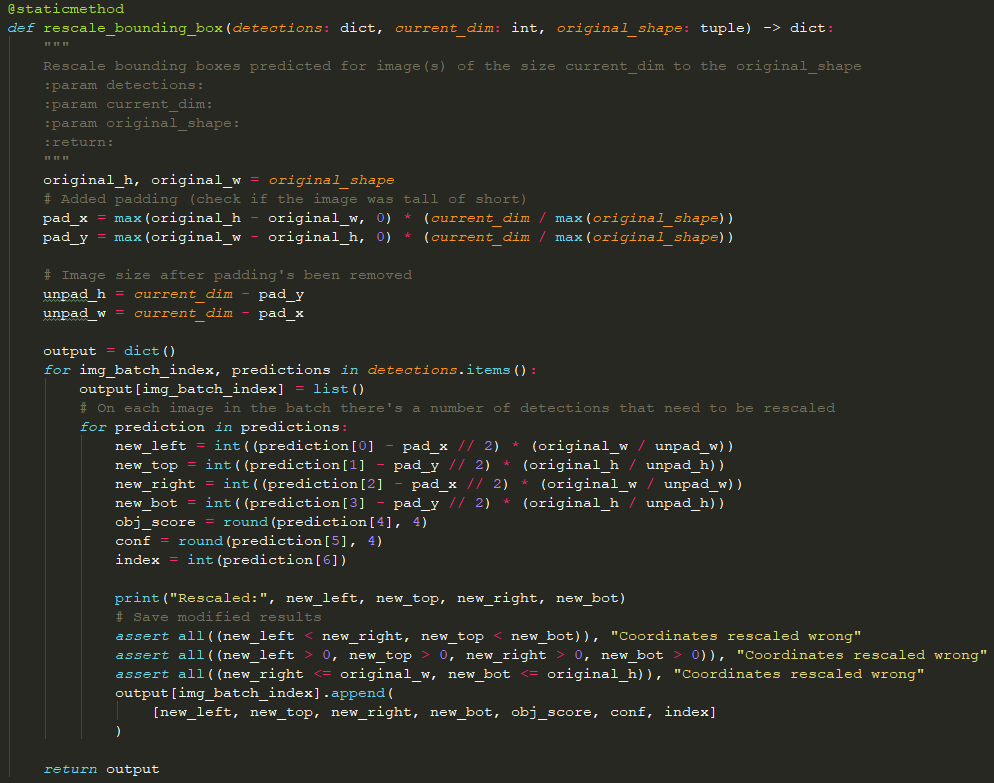Click the '-> dict' return annotation
The height and width of the screenshot is (783, 994).
794,28
